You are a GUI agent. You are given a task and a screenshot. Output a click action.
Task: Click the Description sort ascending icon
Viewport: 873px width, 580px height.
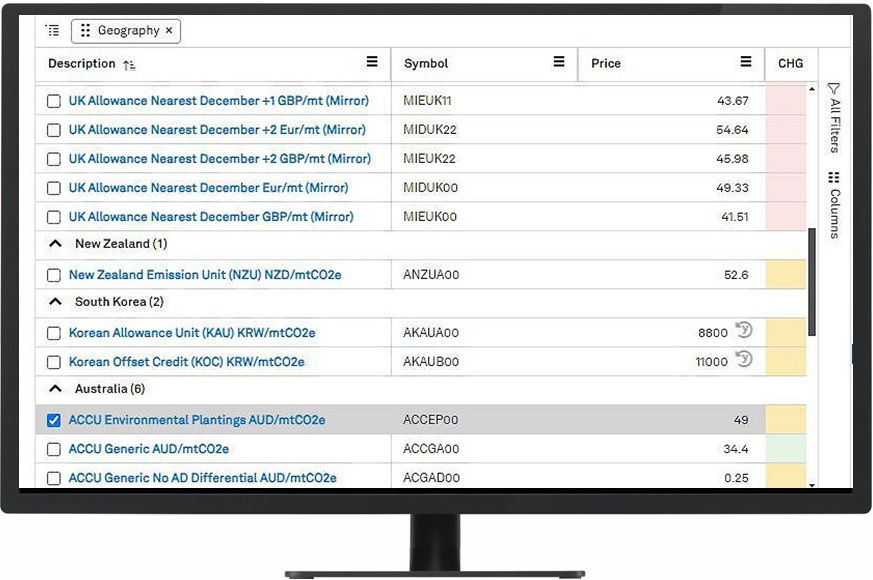coord(129,65)
